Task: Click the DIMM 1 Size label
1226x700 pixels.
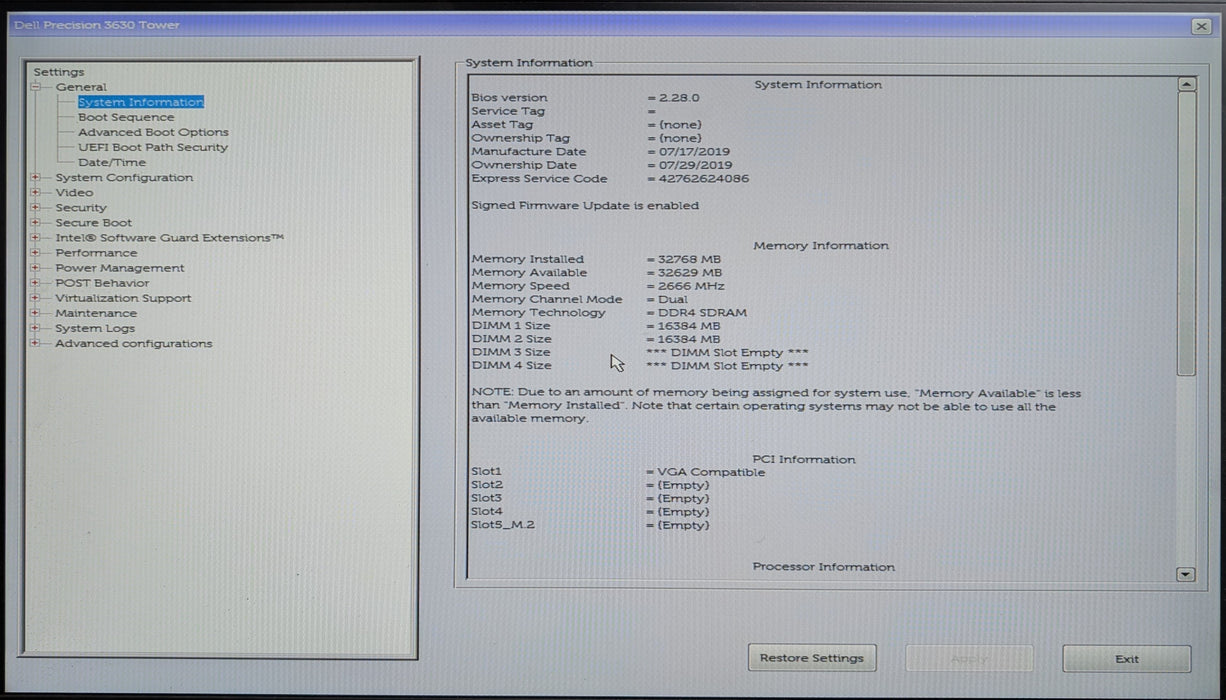Action: point(511,326)
